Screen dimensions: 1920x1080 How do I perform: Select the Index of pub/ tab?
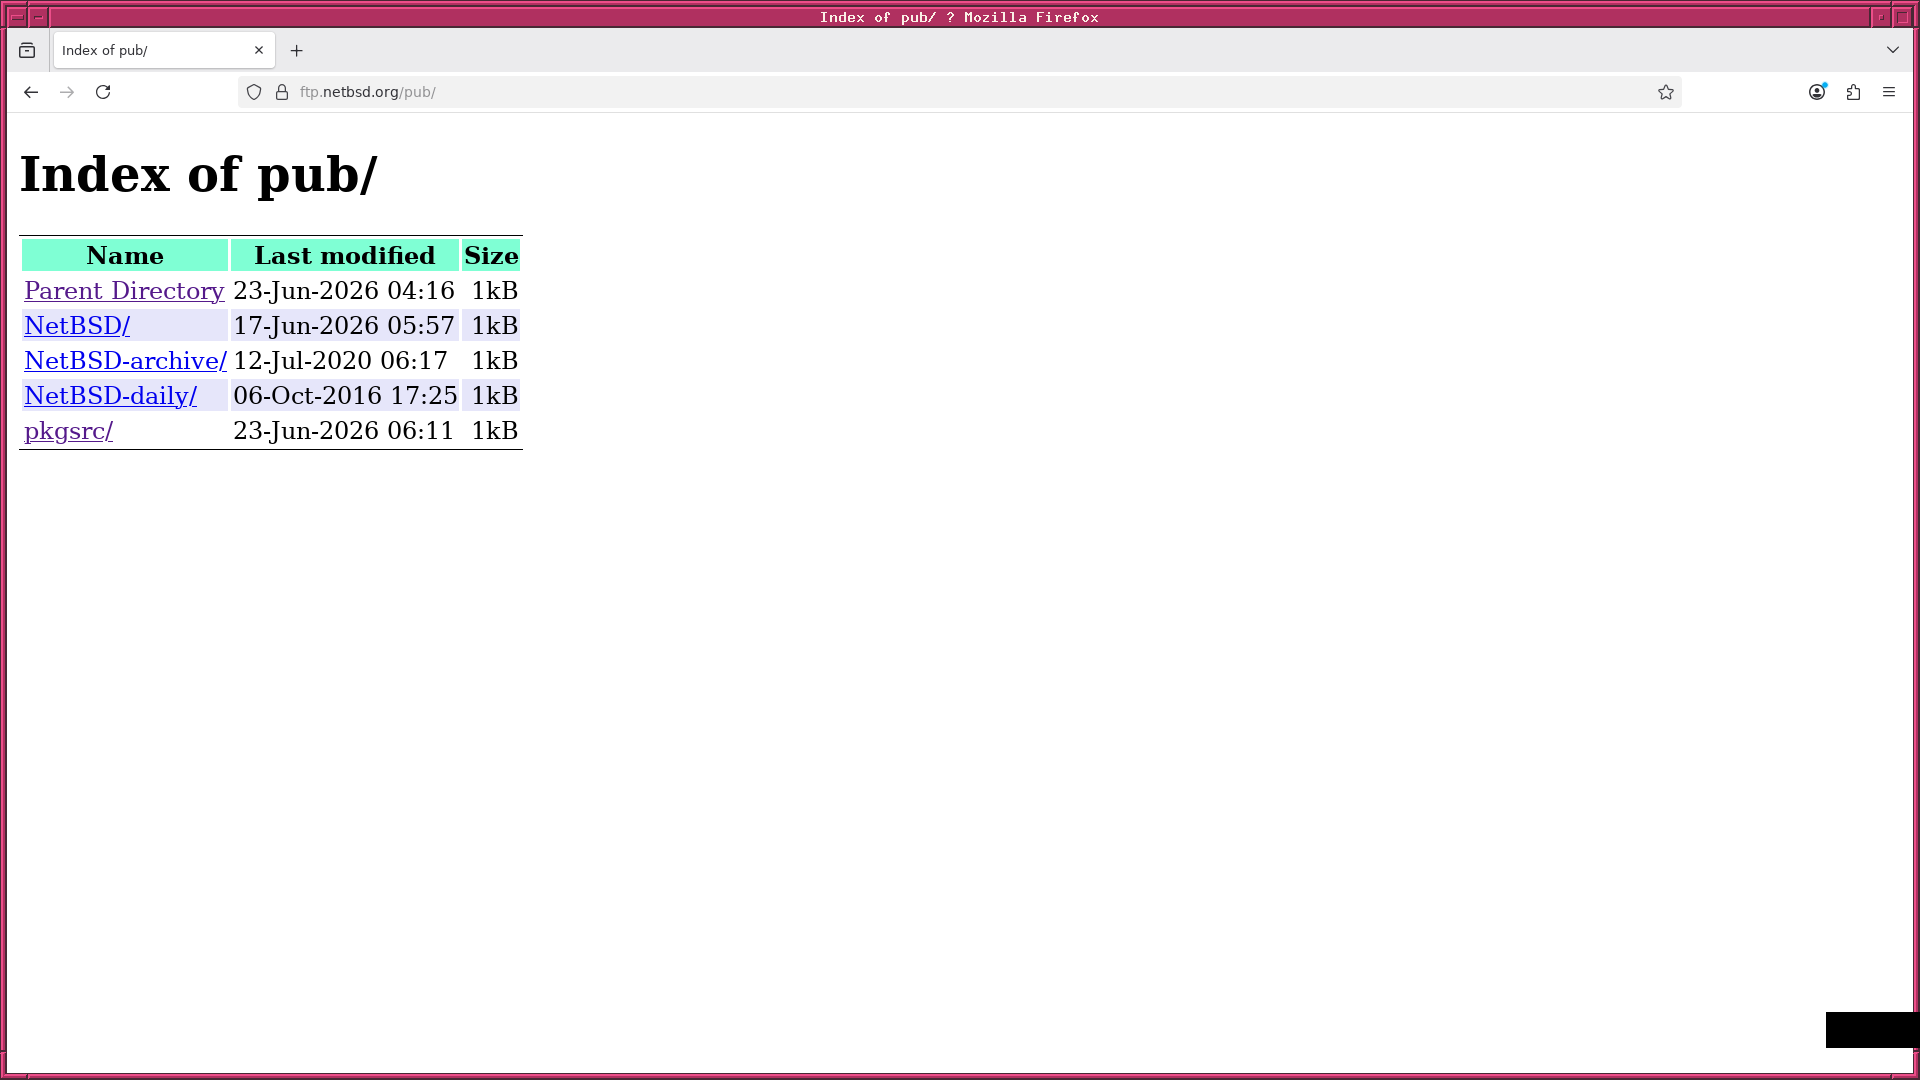pyautogui.click(x=165, y=50)
